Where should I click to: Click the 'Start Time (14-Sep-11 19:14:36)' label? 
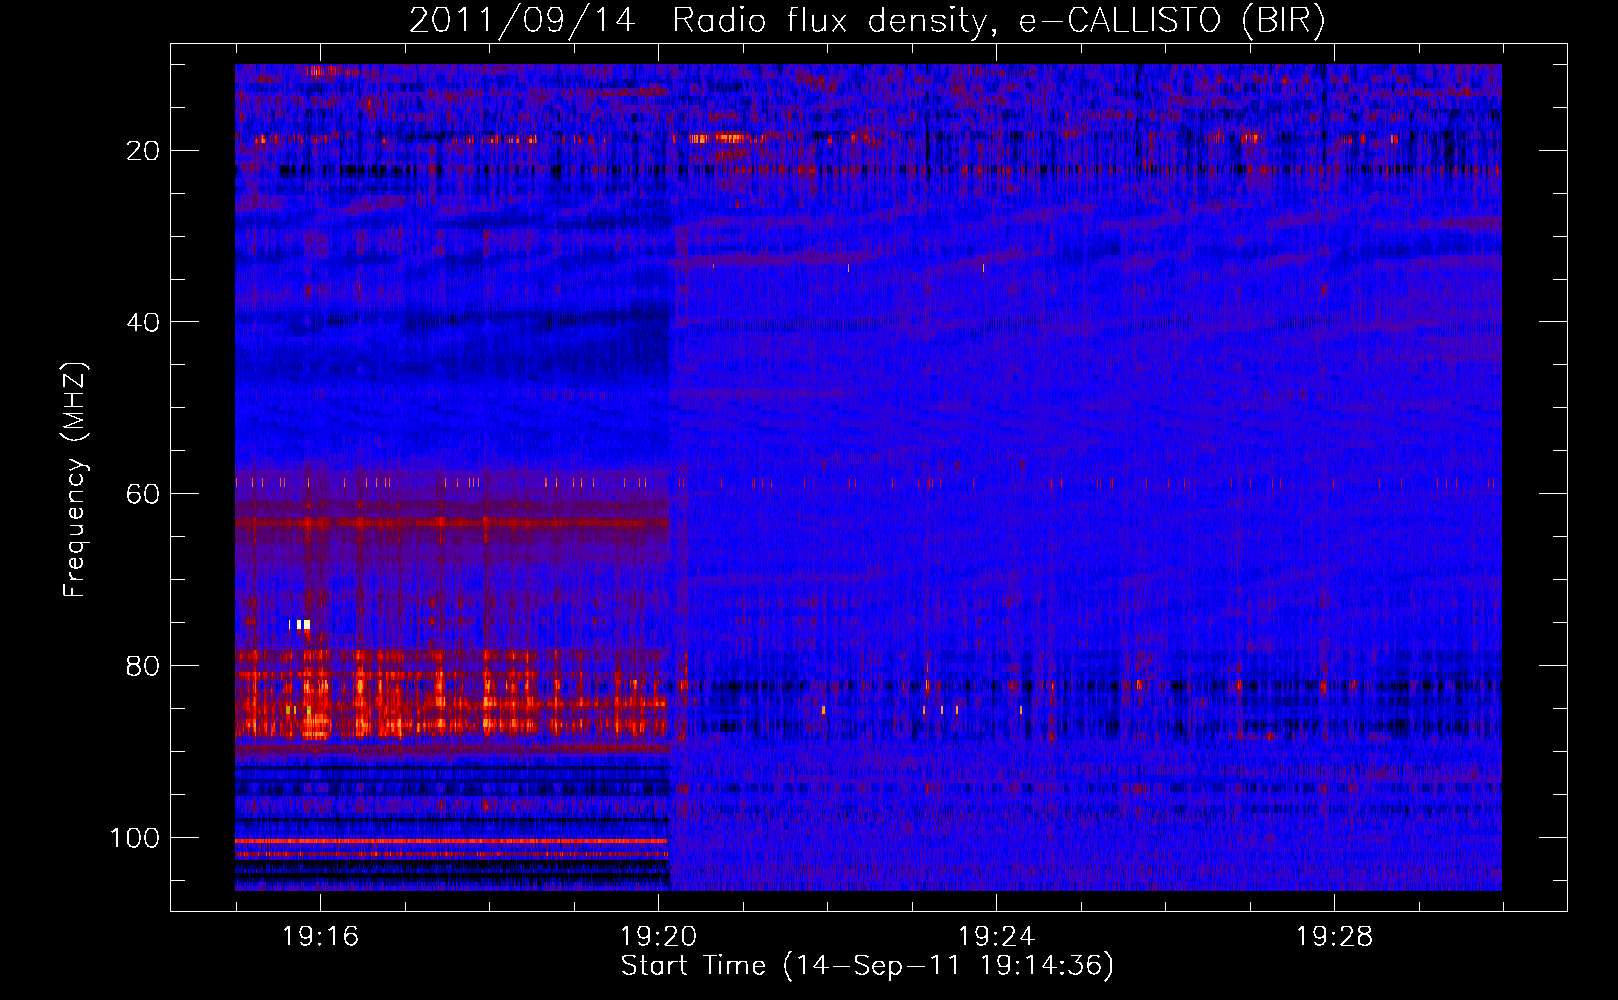pyautogui.click(x=867, y=966)
